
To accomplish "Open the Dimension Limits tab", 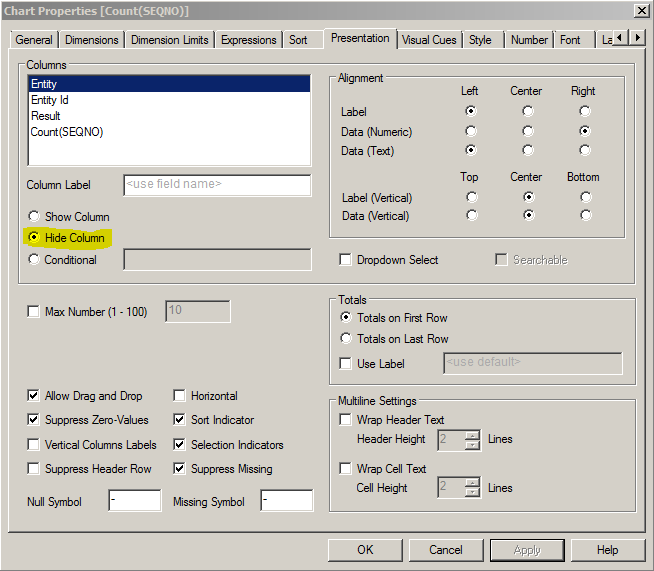I will point(169,40).
